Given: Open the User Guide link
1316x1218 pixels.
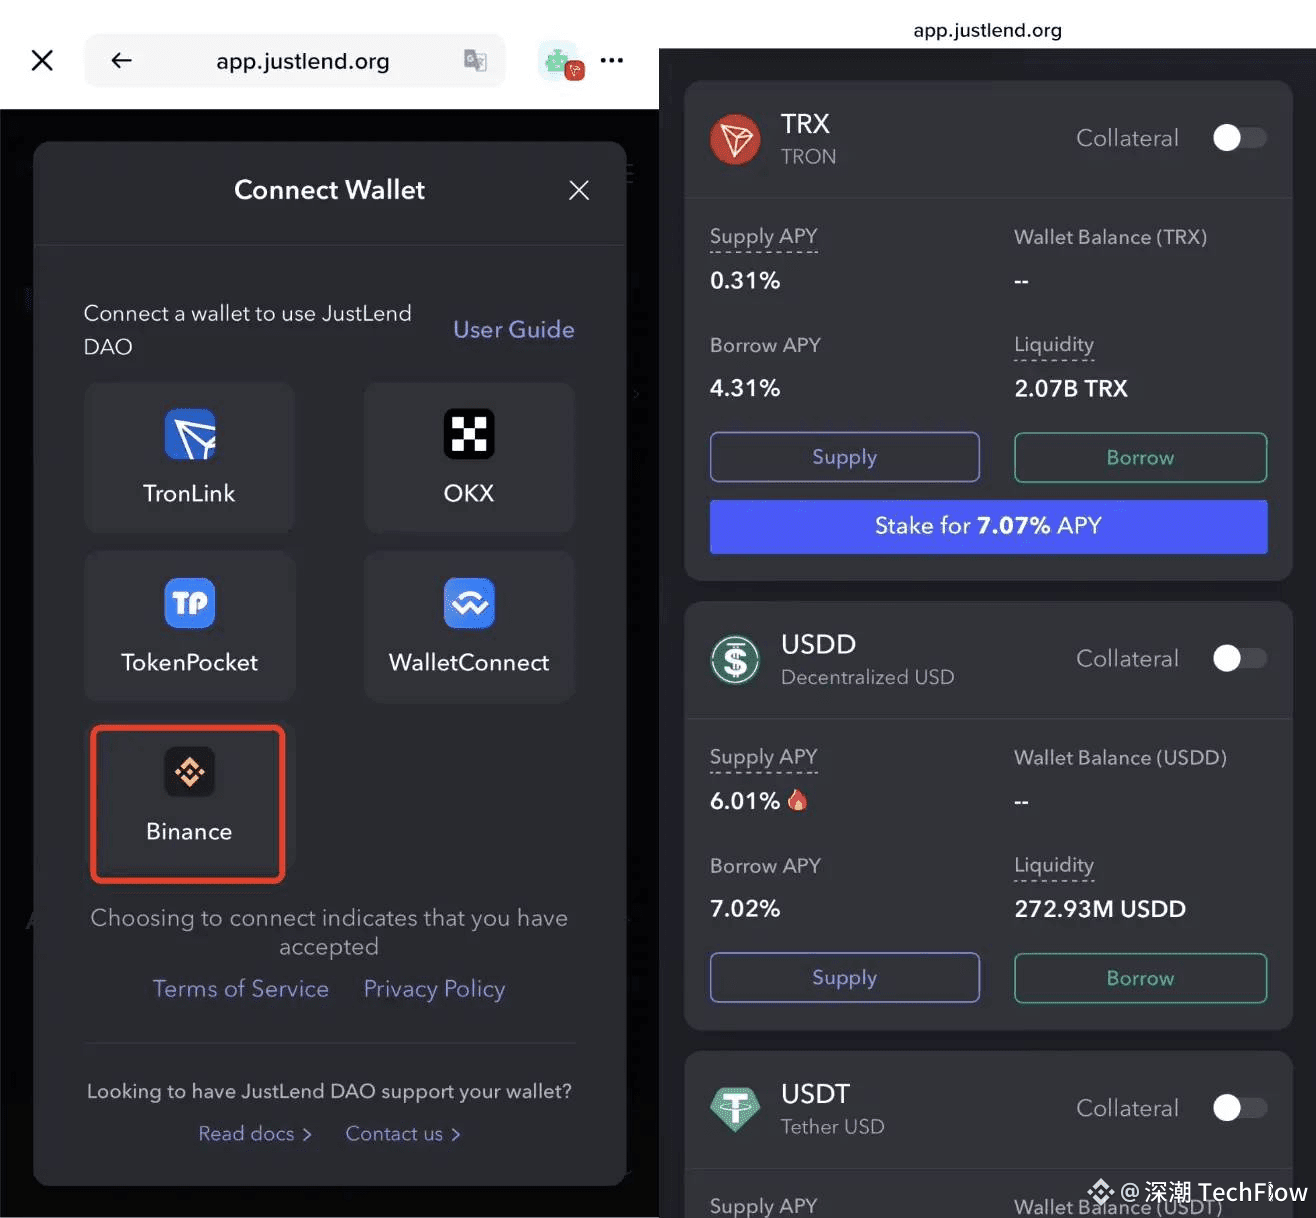Looking at the screenshot, I should (514, 329).
